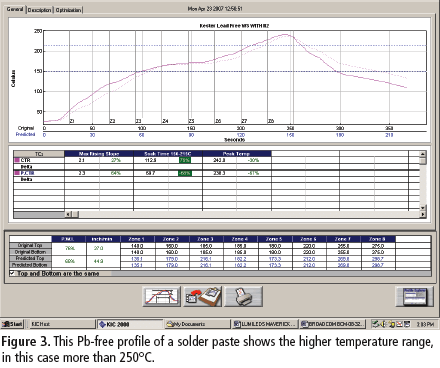
Task: Click the Soak Time column header
Action: (168, 154)
